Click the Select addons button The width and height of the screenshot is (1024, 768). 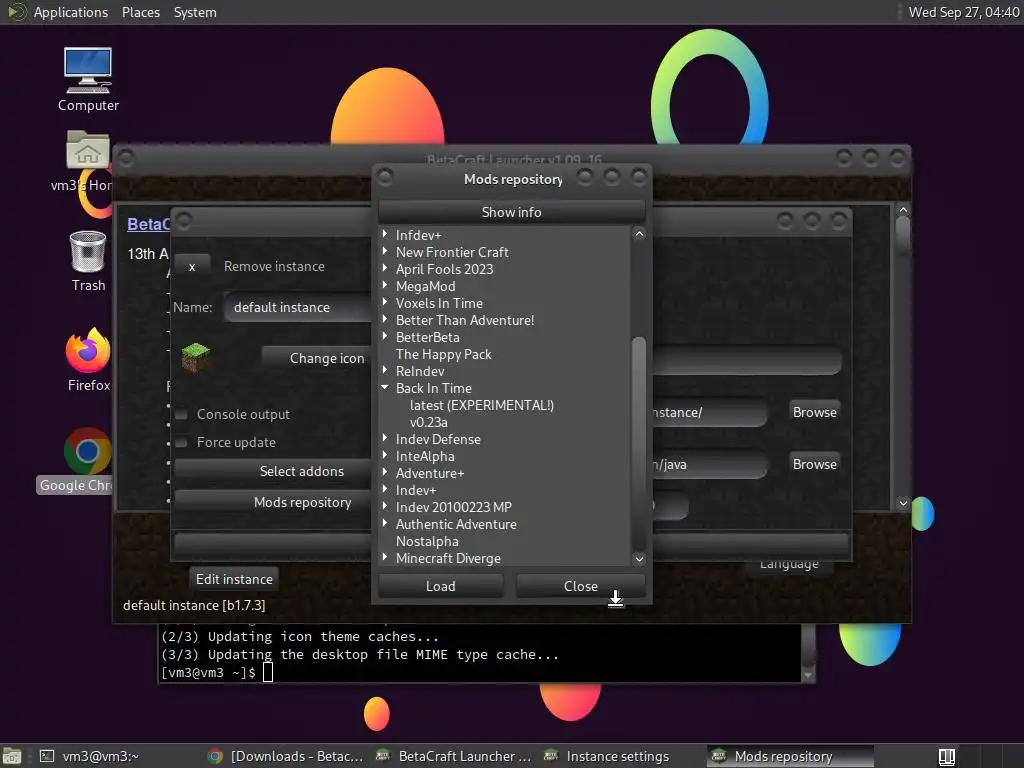(x=272, y=471)
